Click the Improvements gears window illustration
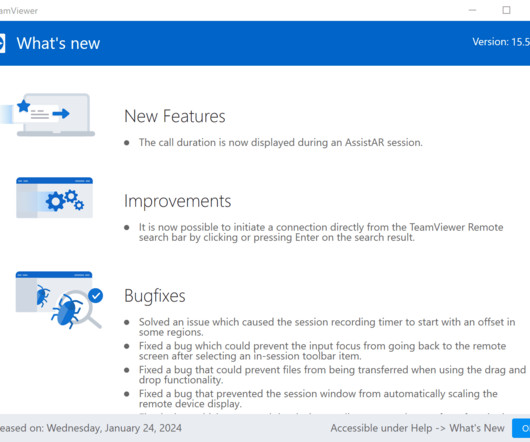This screenshot has width=530, height=442. (54, 198)
